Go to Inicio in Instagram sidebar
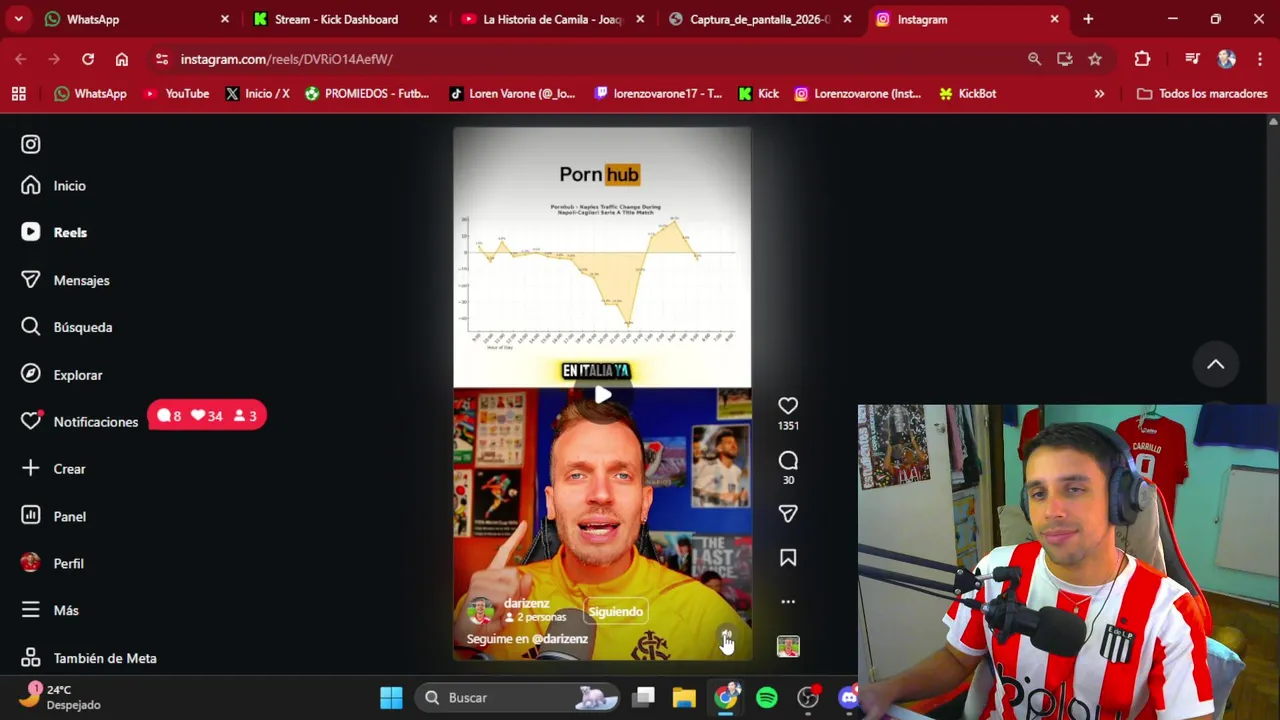 [55, 186]
